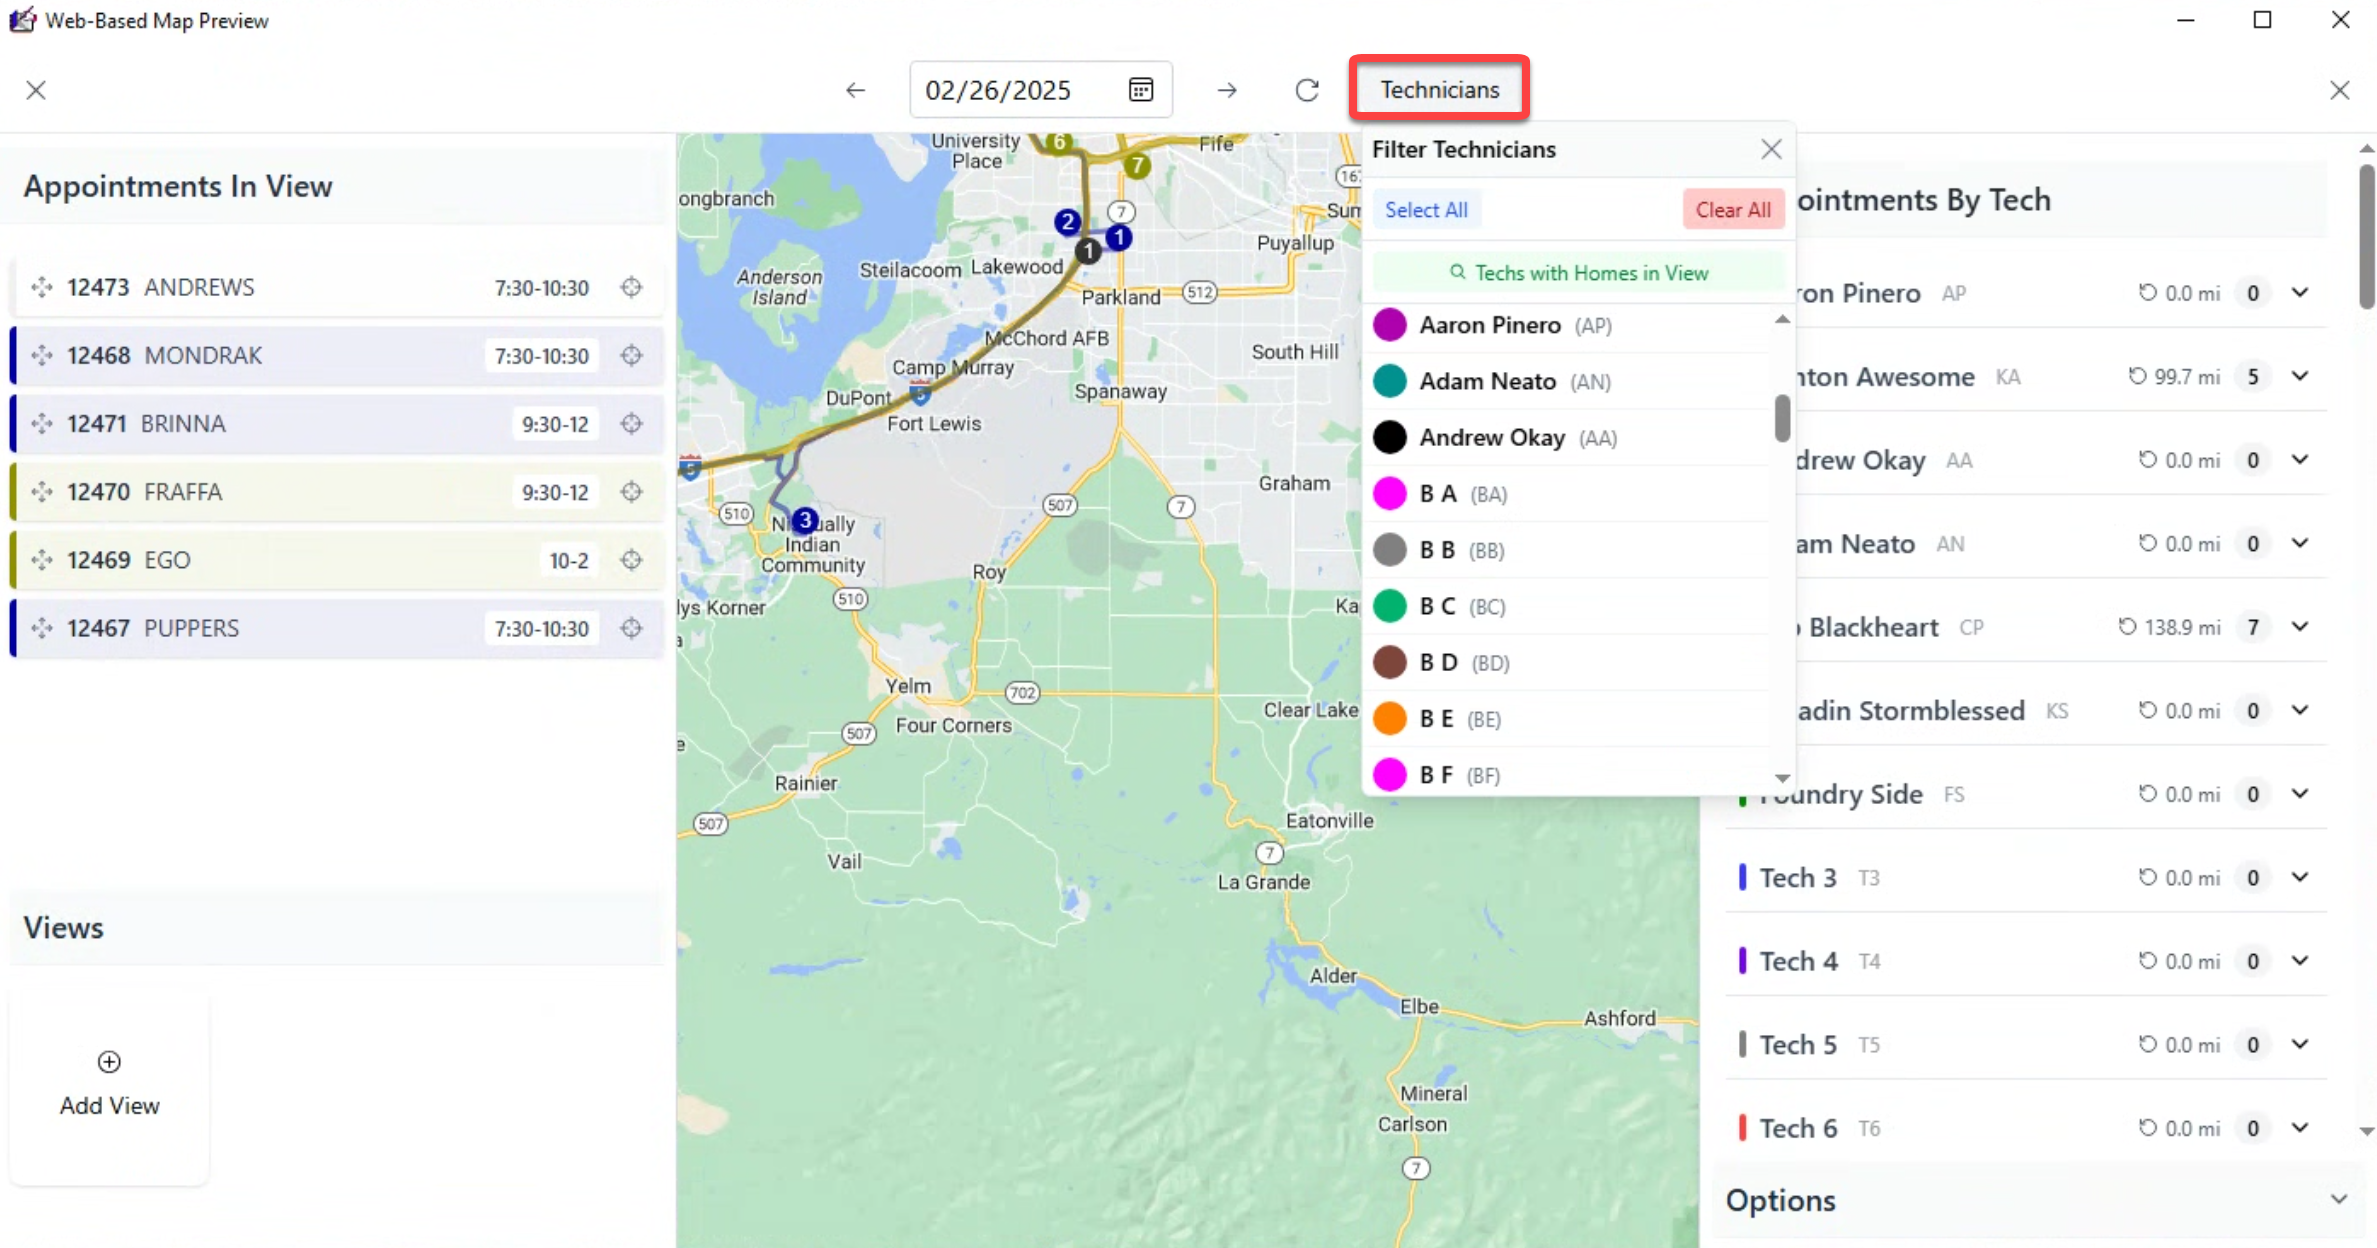The height and width of the screenshot is (1248, 2377).
Task: Click the Clear All button
Action: click(1732, 210)
